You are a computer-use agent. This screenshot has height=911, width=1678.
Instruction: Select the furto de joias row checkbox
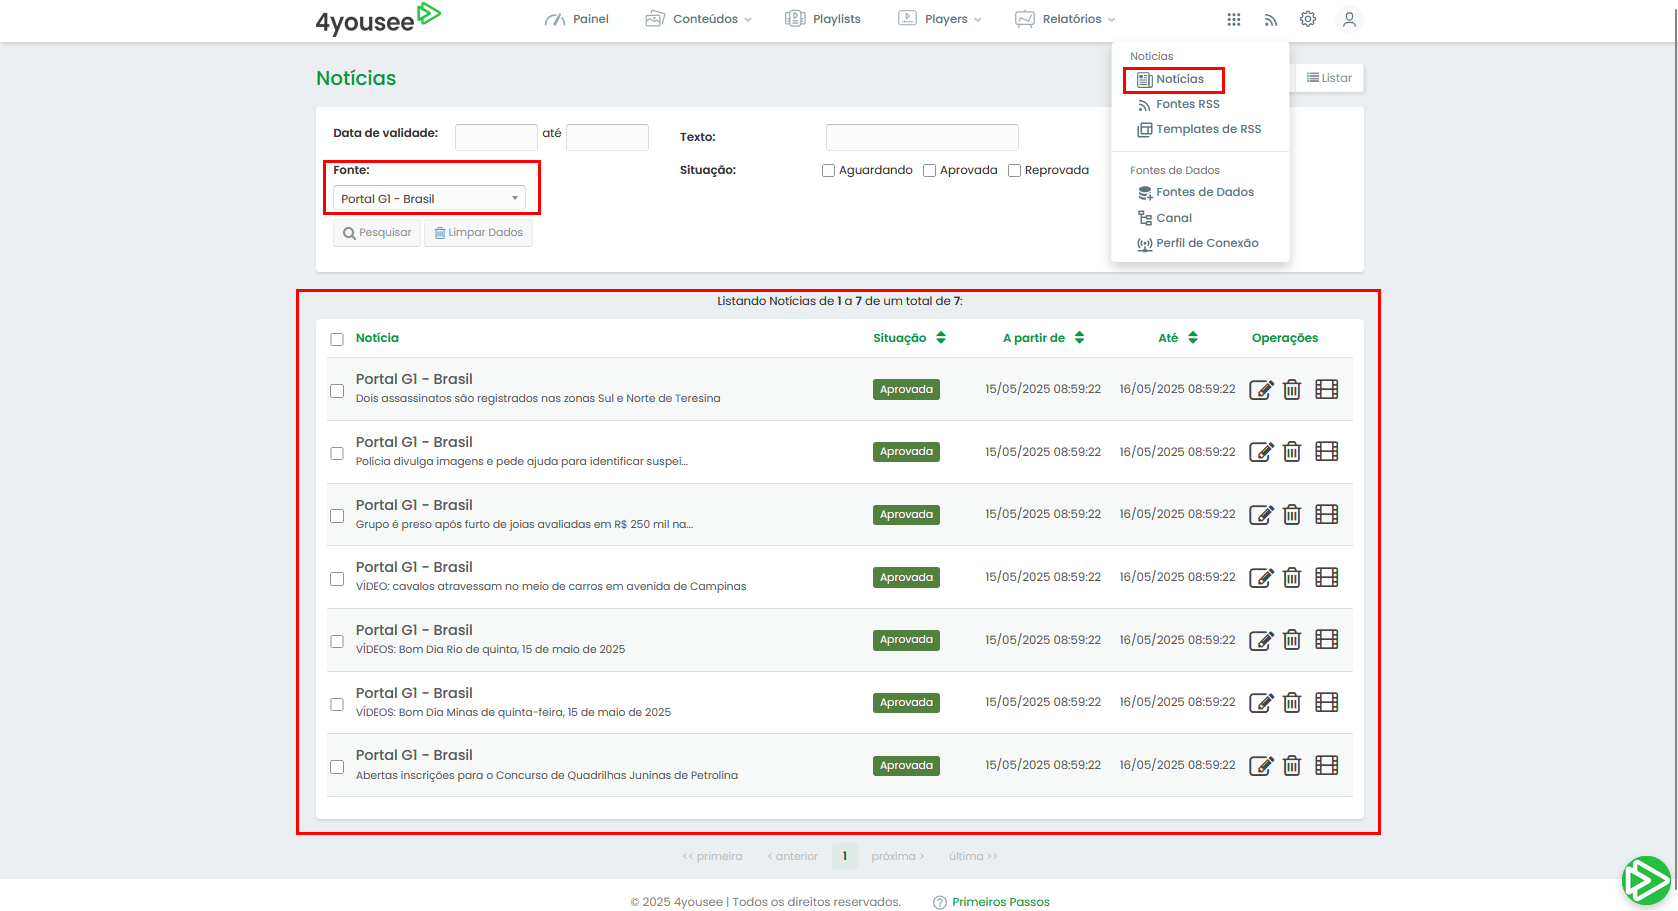pyautogui.click(x=337, y=516)
